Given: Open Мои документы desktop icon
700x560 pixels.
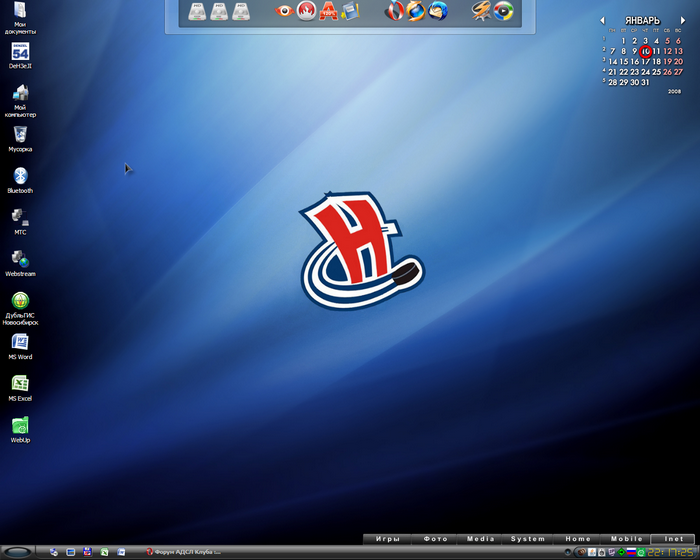Looking at the screenshot, I should [20, 18].
